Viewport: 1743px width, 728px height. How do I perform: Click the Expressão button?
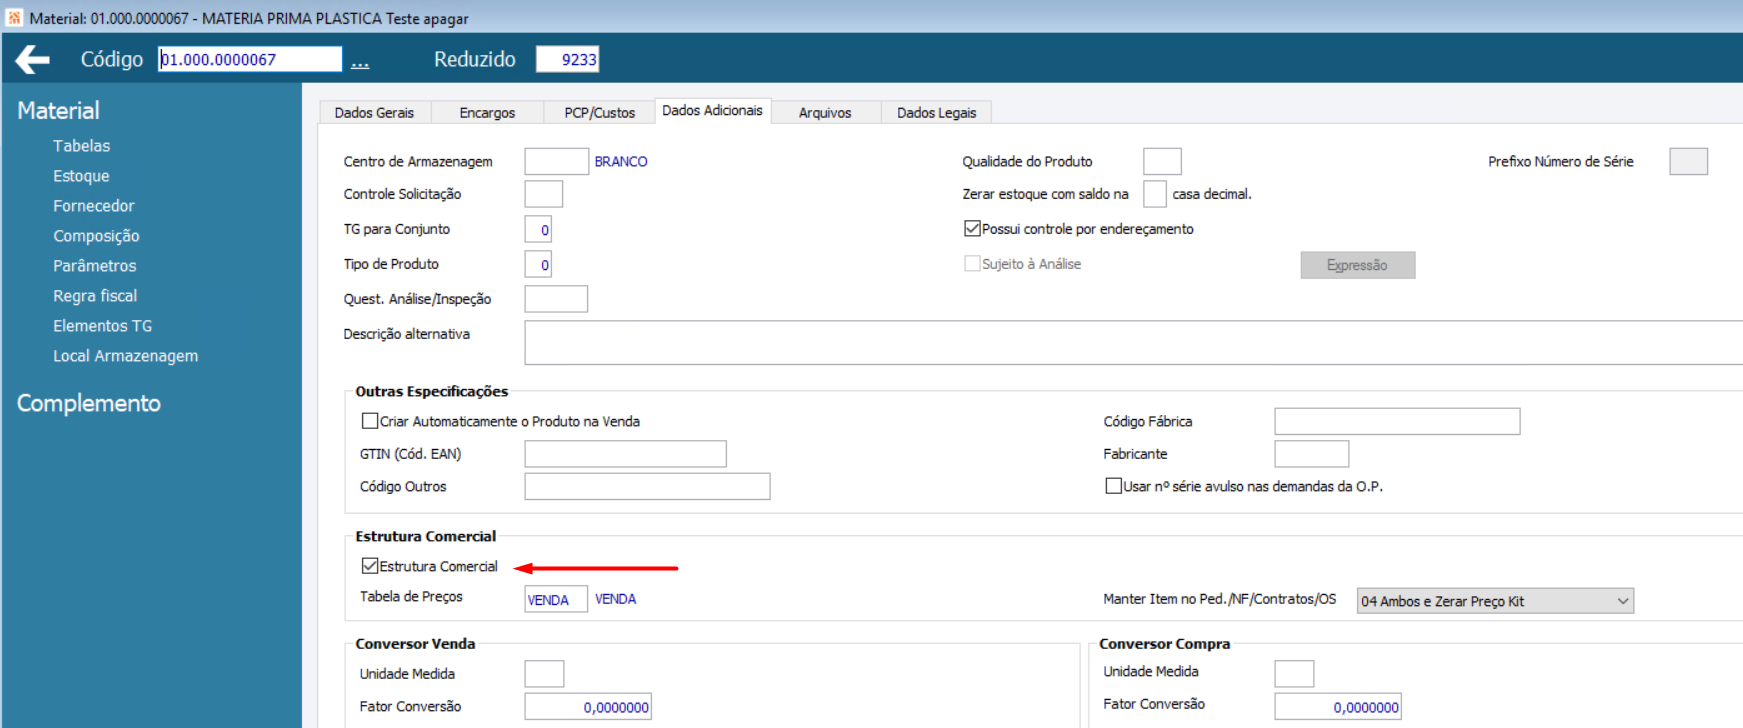[x=1357, y=265]
